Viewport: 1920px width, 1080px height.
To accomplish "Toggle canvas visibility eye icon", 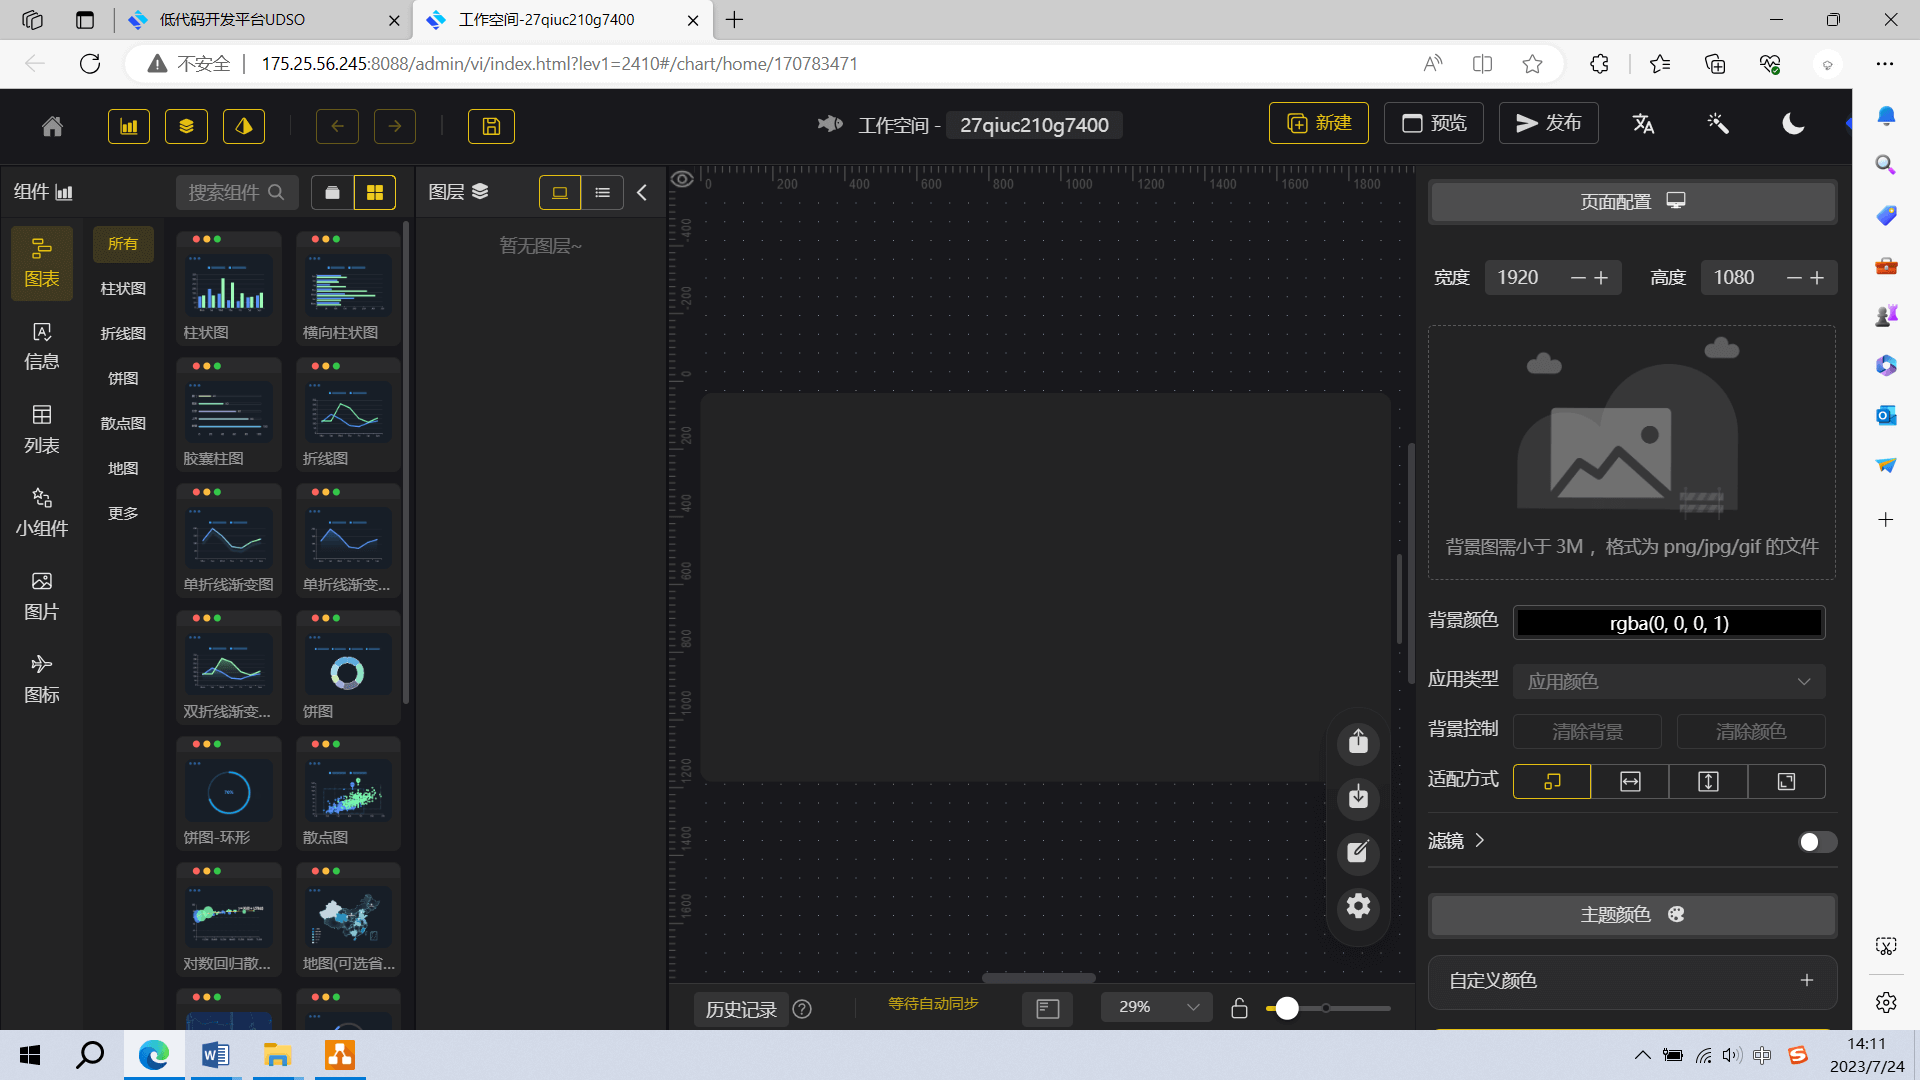I will [682, 179].
